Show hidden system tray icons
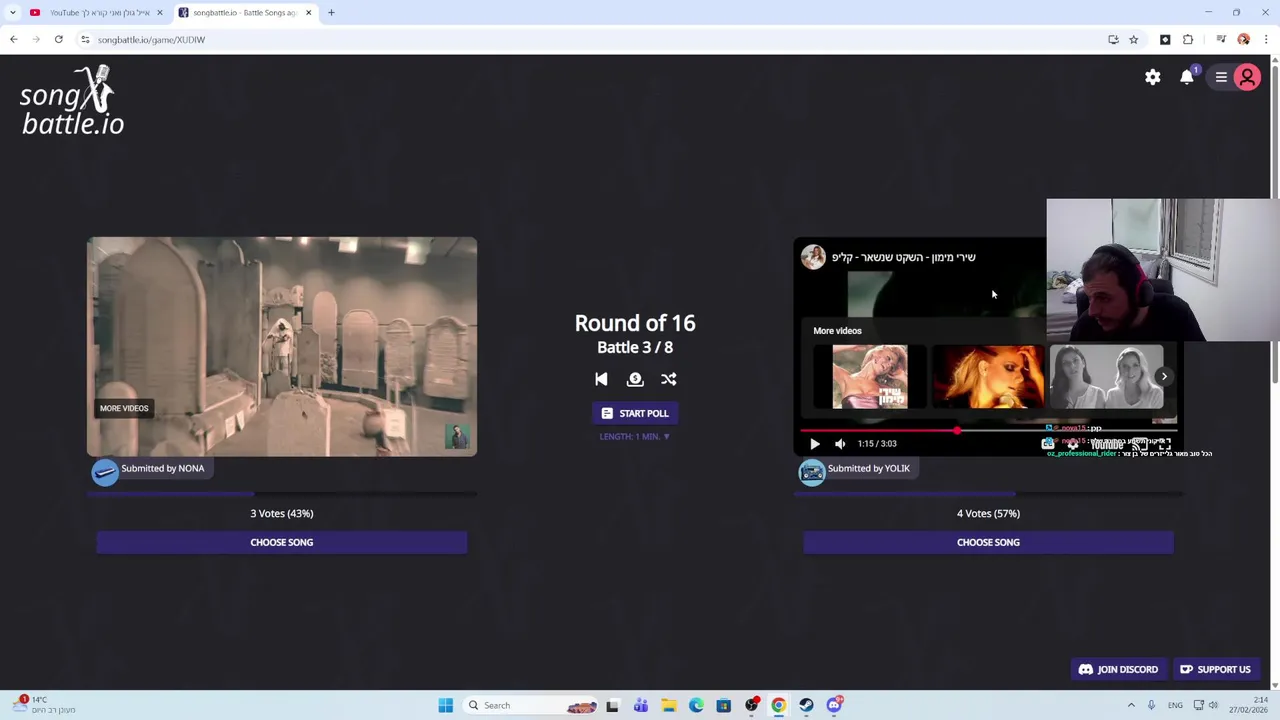1280x720 pixels. [x=1131, y=705]
